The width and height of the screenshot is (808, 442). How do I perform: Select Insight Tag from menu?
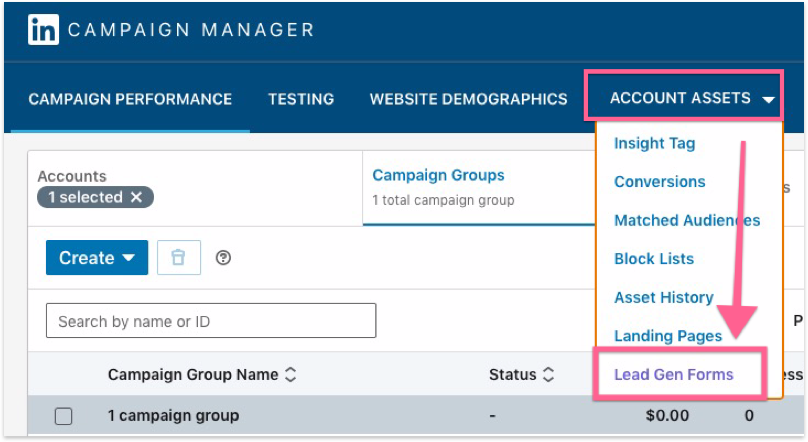click(654, 143)
